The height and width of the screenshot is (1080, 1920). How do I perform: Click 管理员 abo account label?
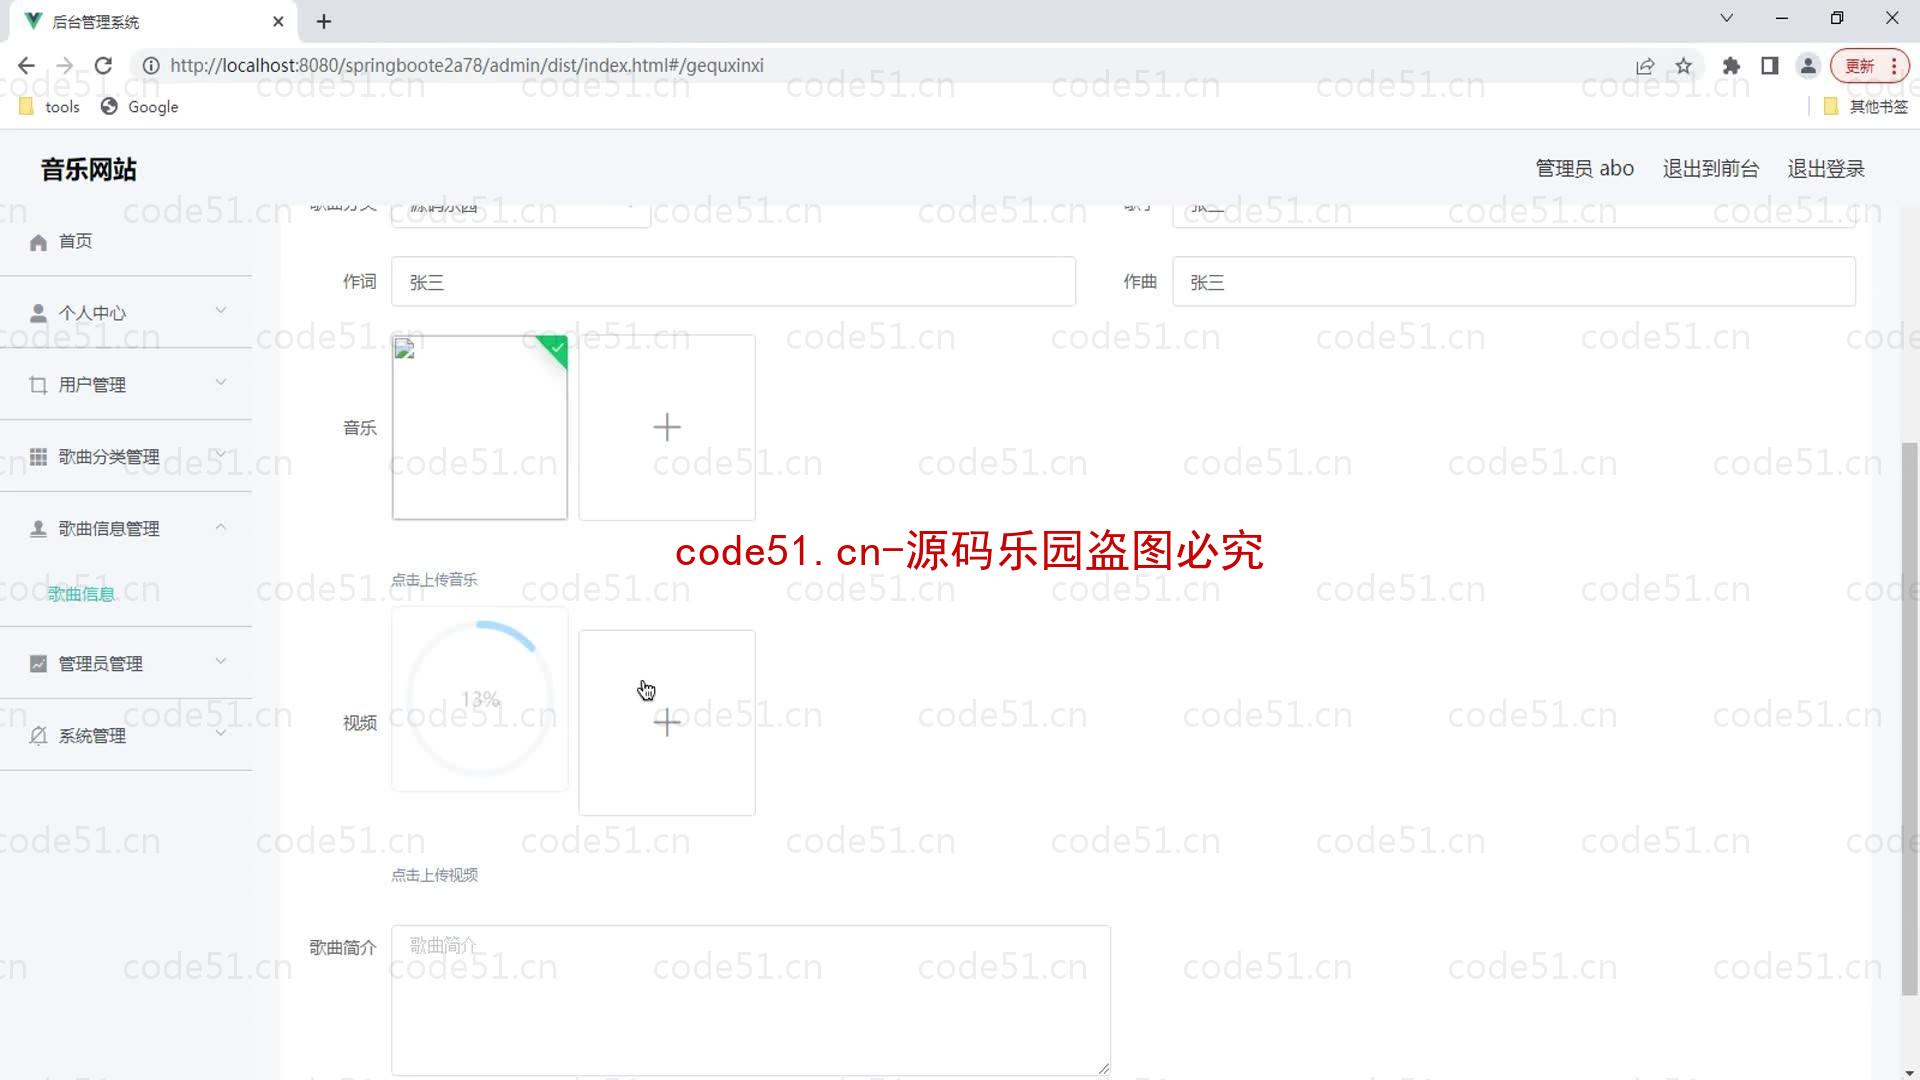pos(1585,169)
